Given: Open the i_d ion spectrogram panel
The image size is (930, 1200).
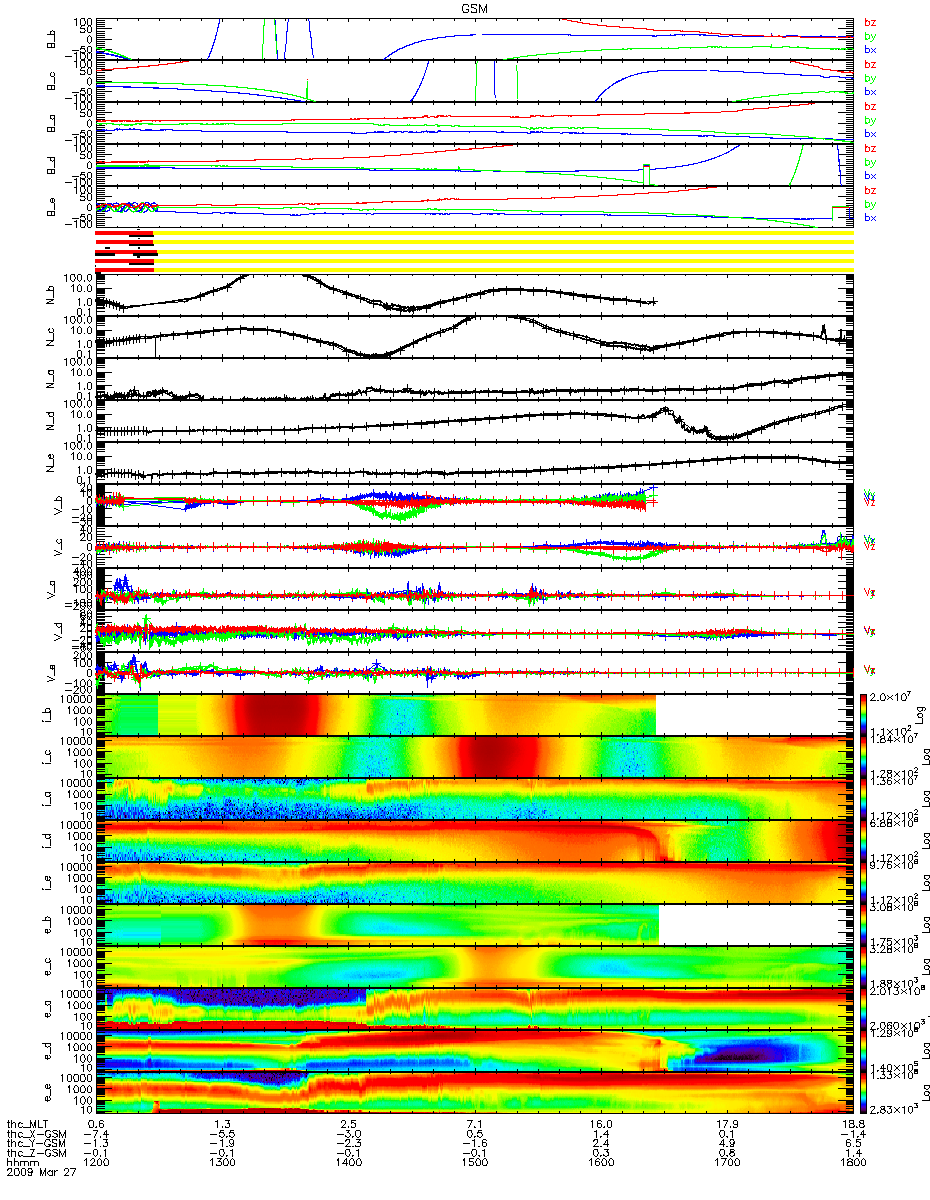Looking at the screenshot, I should [x=474, y=841].
